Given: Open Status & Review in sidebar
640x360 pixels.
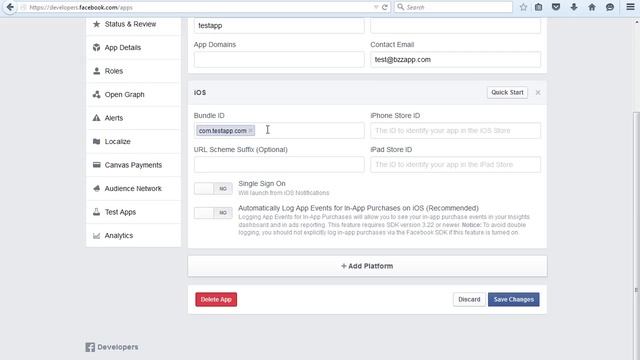Looking at the screenshot, I should [133, 24].
